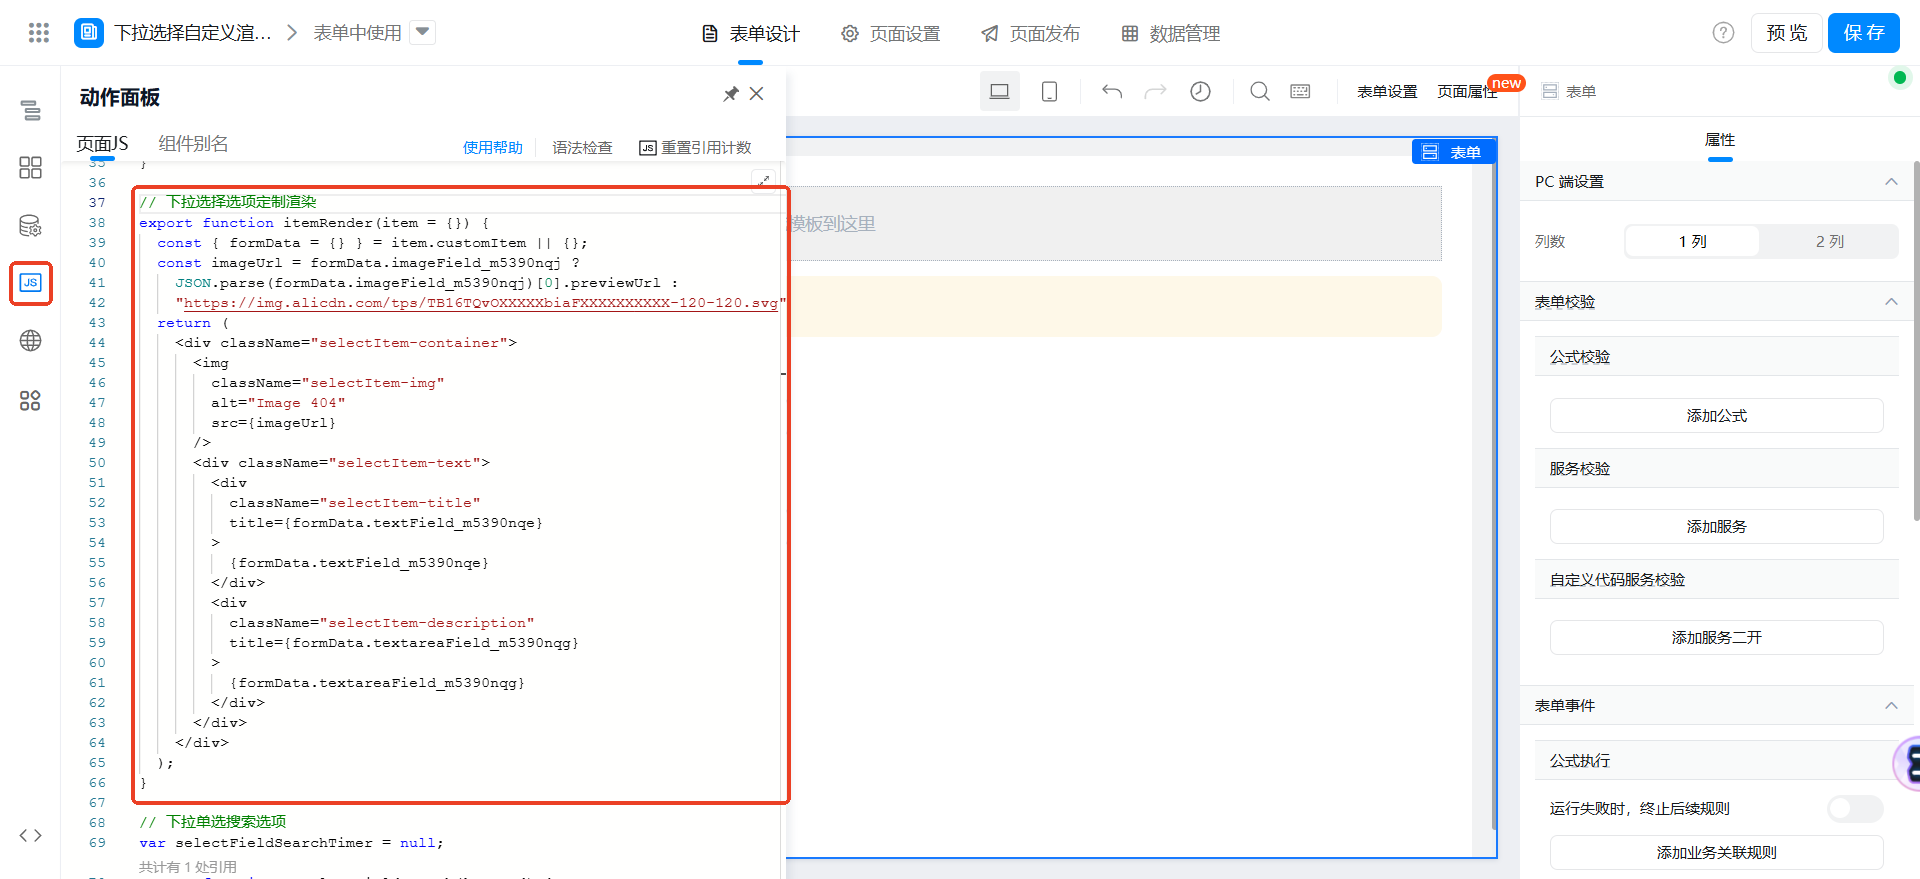Select the 1 列 column option
1920x879 pixels.
coord(1692,241)
